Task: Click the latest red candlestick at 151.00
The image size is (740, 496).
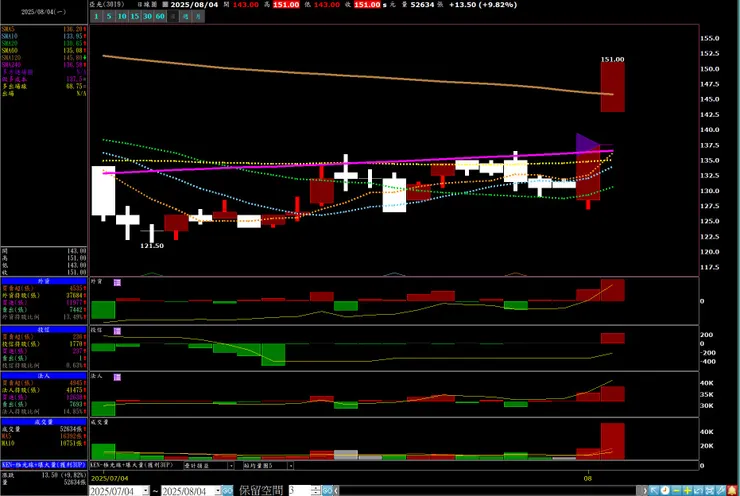Action: pyautogui.click(x=613, y=87)
